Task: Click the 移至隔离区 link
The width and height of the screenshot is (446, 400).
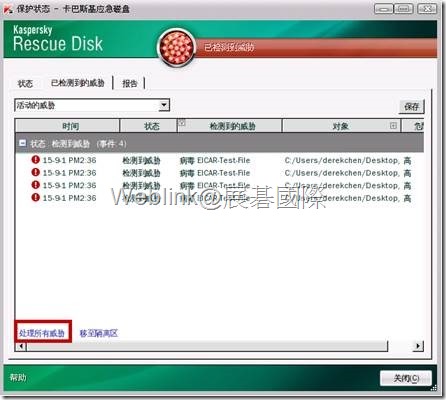Action: (99, 333)
